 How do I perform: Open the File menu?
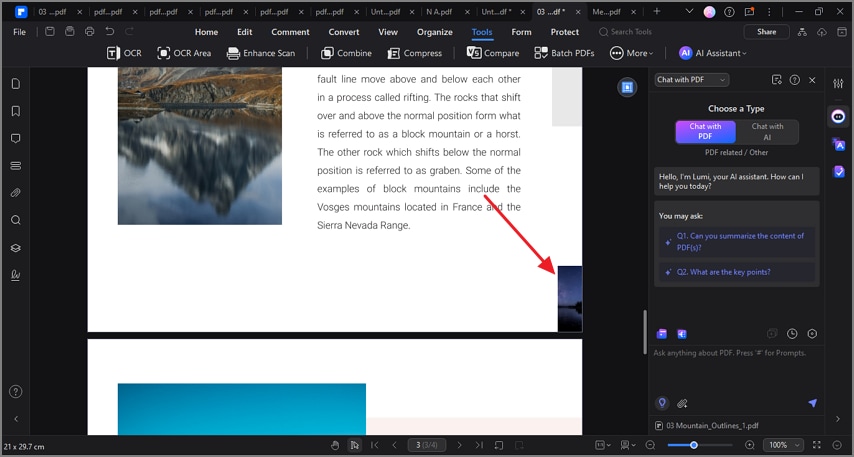click(20, 32)
